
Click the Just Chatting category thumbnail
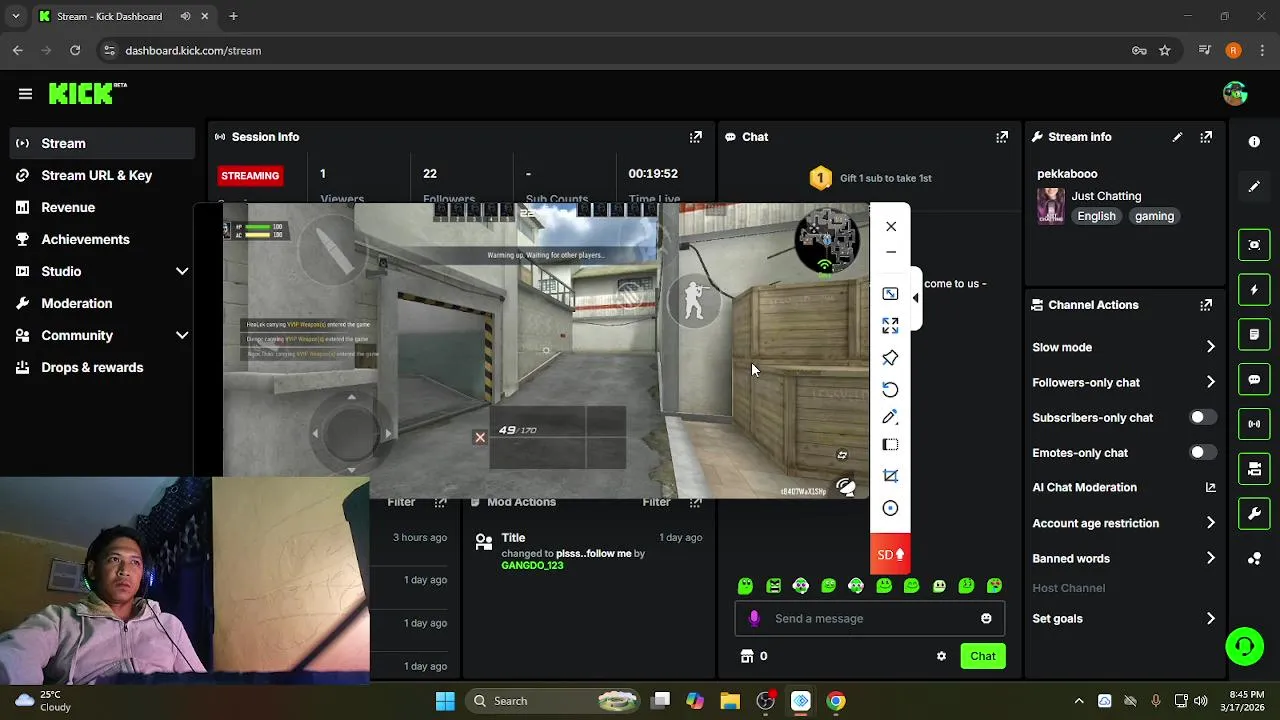pos(1050,206)
